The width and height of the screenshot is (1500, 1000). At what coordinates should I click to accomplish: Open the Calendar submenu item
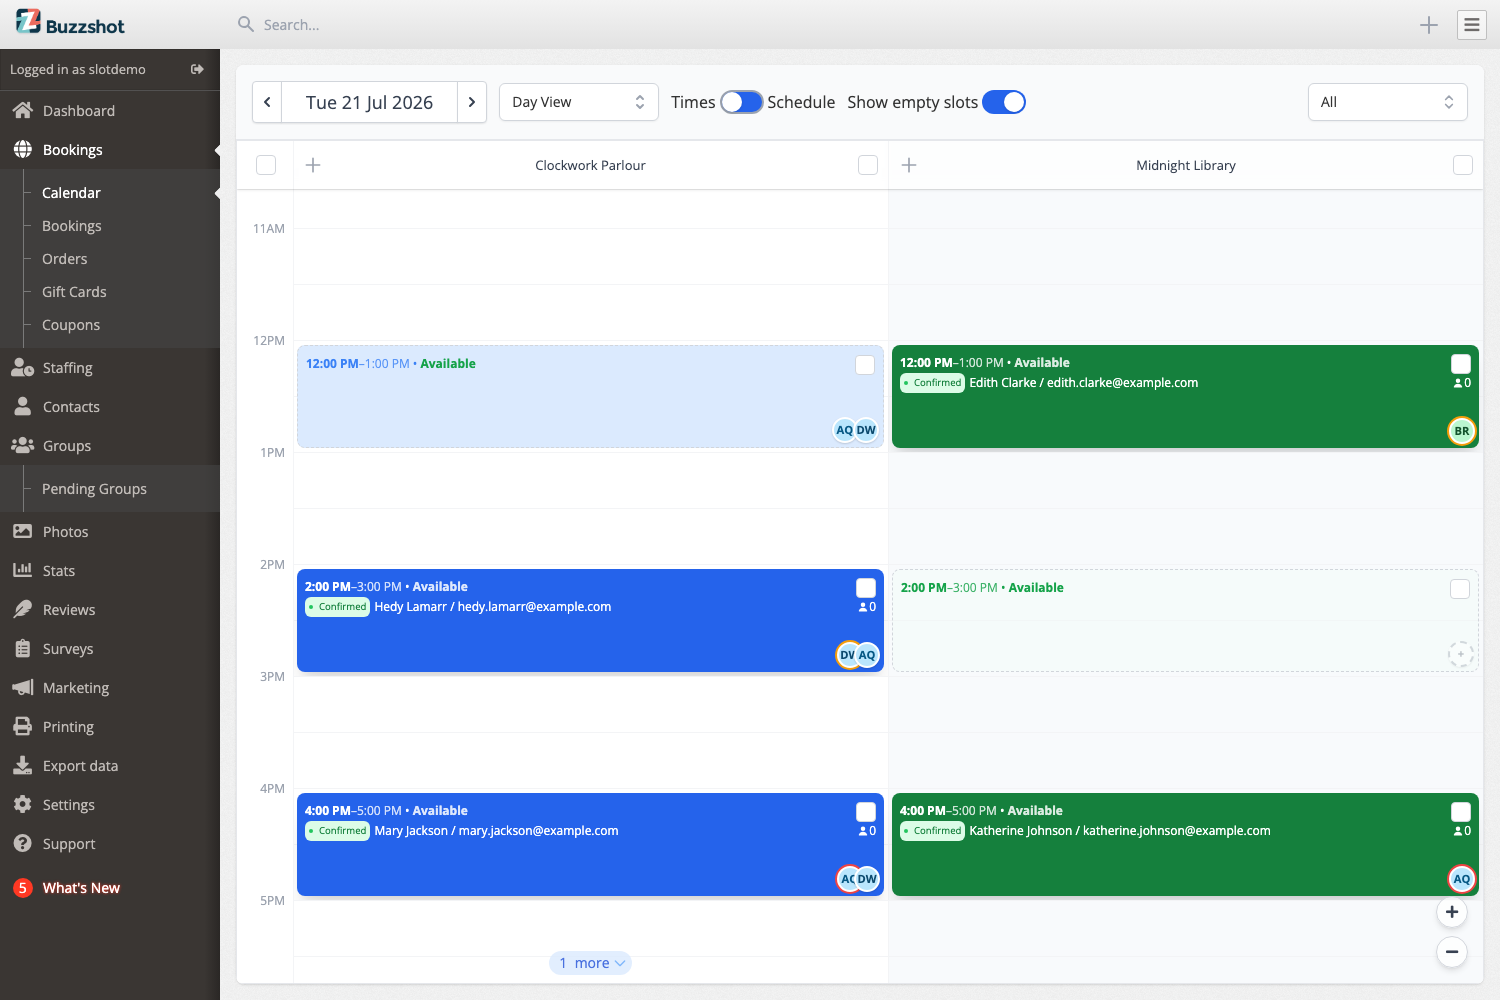[71, 193]
